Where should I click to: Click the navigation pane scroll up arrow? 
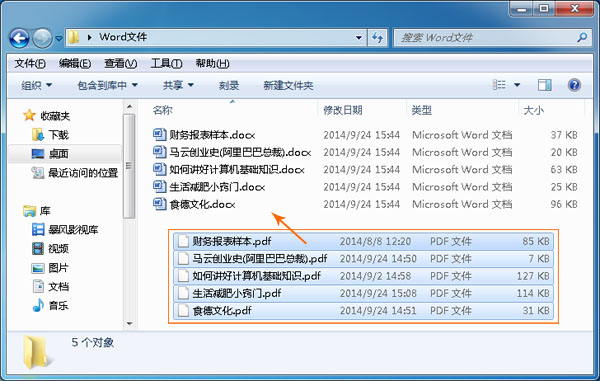tap(129, 106)
